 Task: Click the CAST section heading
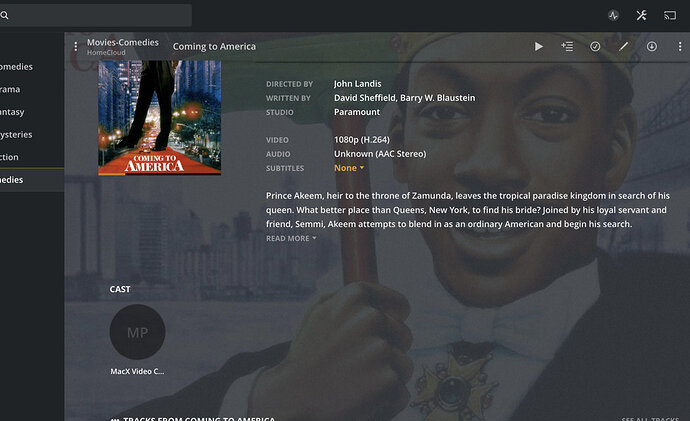(x=120, y=289)
